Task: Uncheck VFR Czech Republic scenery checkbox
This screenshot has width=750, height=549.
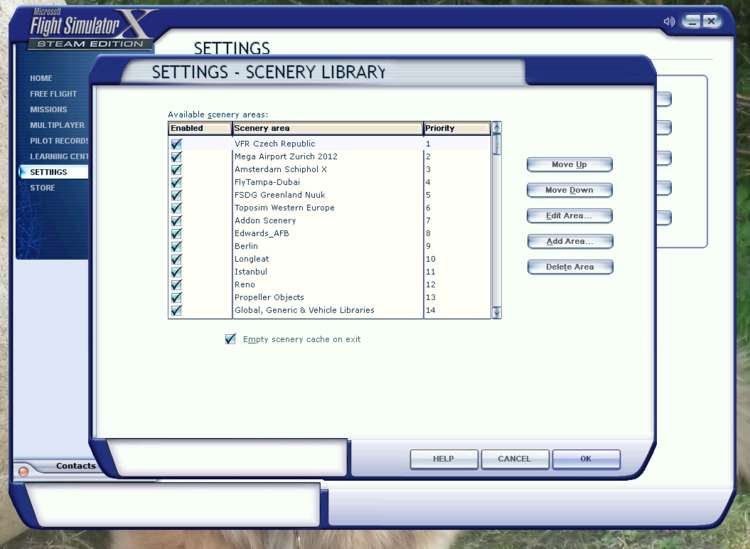Action: (176, 143)
